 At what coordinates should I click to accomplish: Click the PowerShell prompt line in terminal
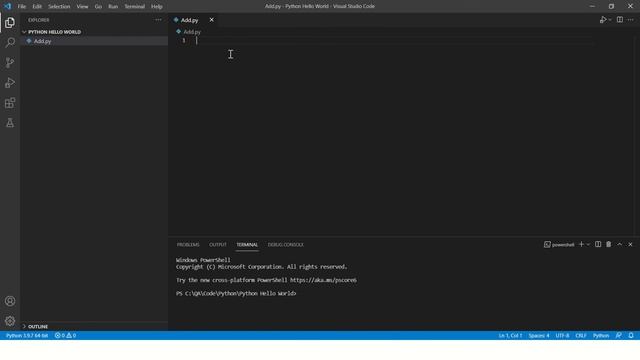(x=236, y=293)
